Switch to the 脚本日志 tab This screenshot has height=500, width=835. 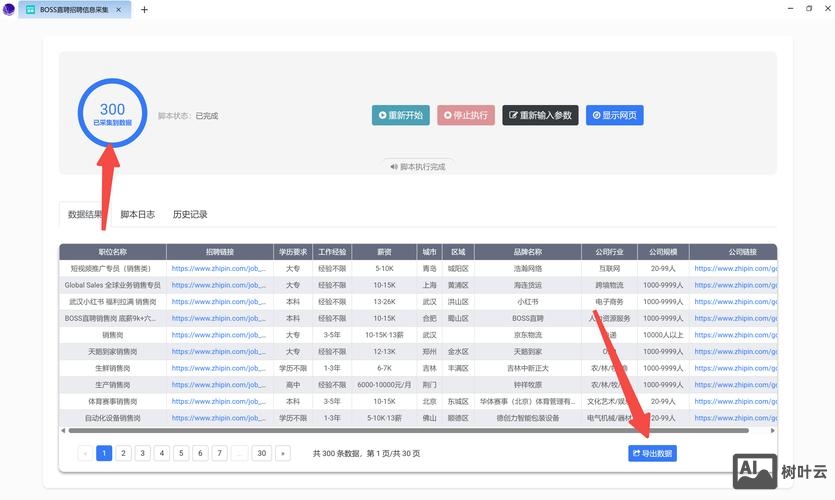137,214
